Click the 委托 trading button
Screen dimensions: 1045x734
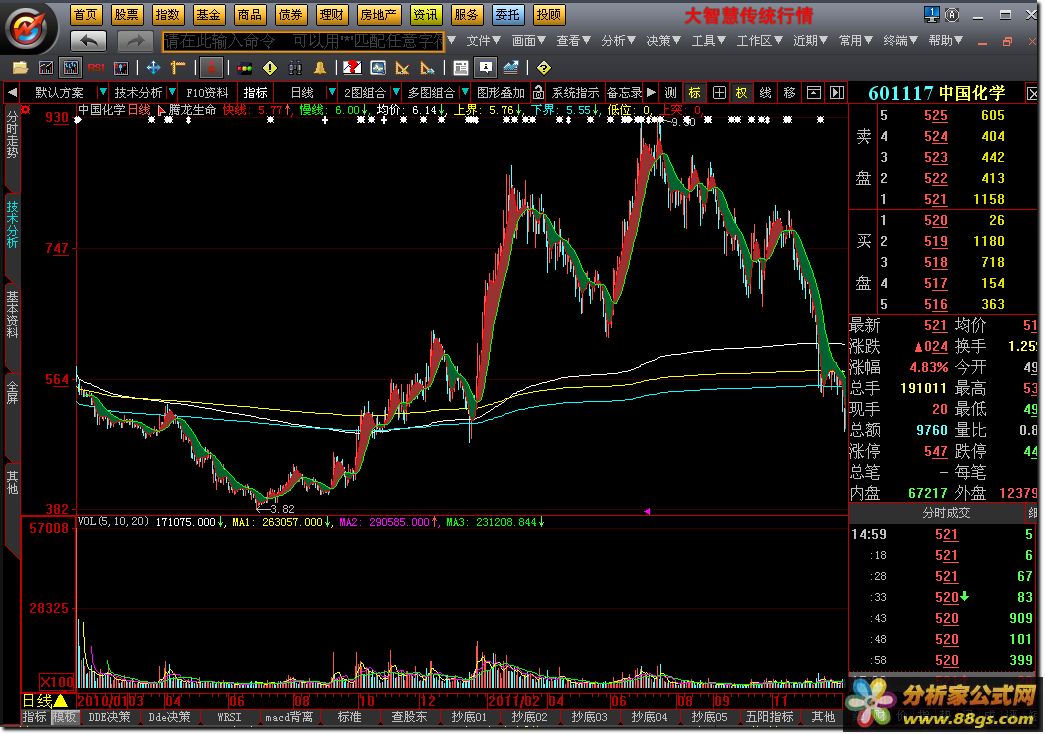[x=508, y=14]
